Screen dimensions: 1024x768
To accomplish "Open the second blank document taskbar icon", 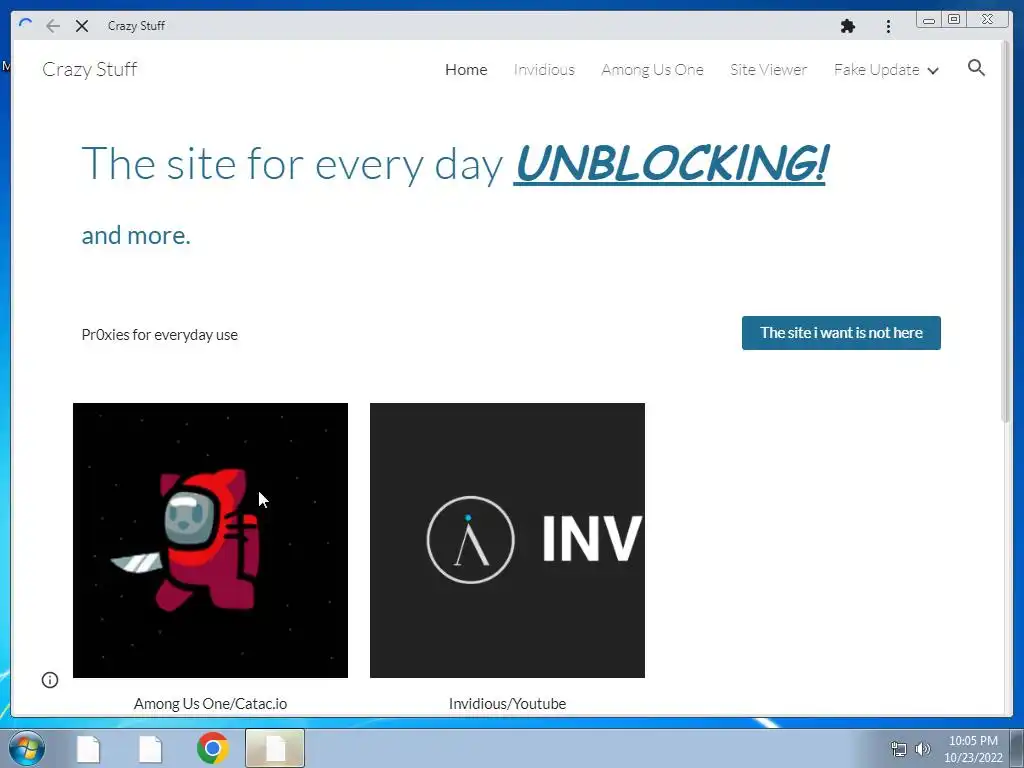I will (x=150, y=748).
